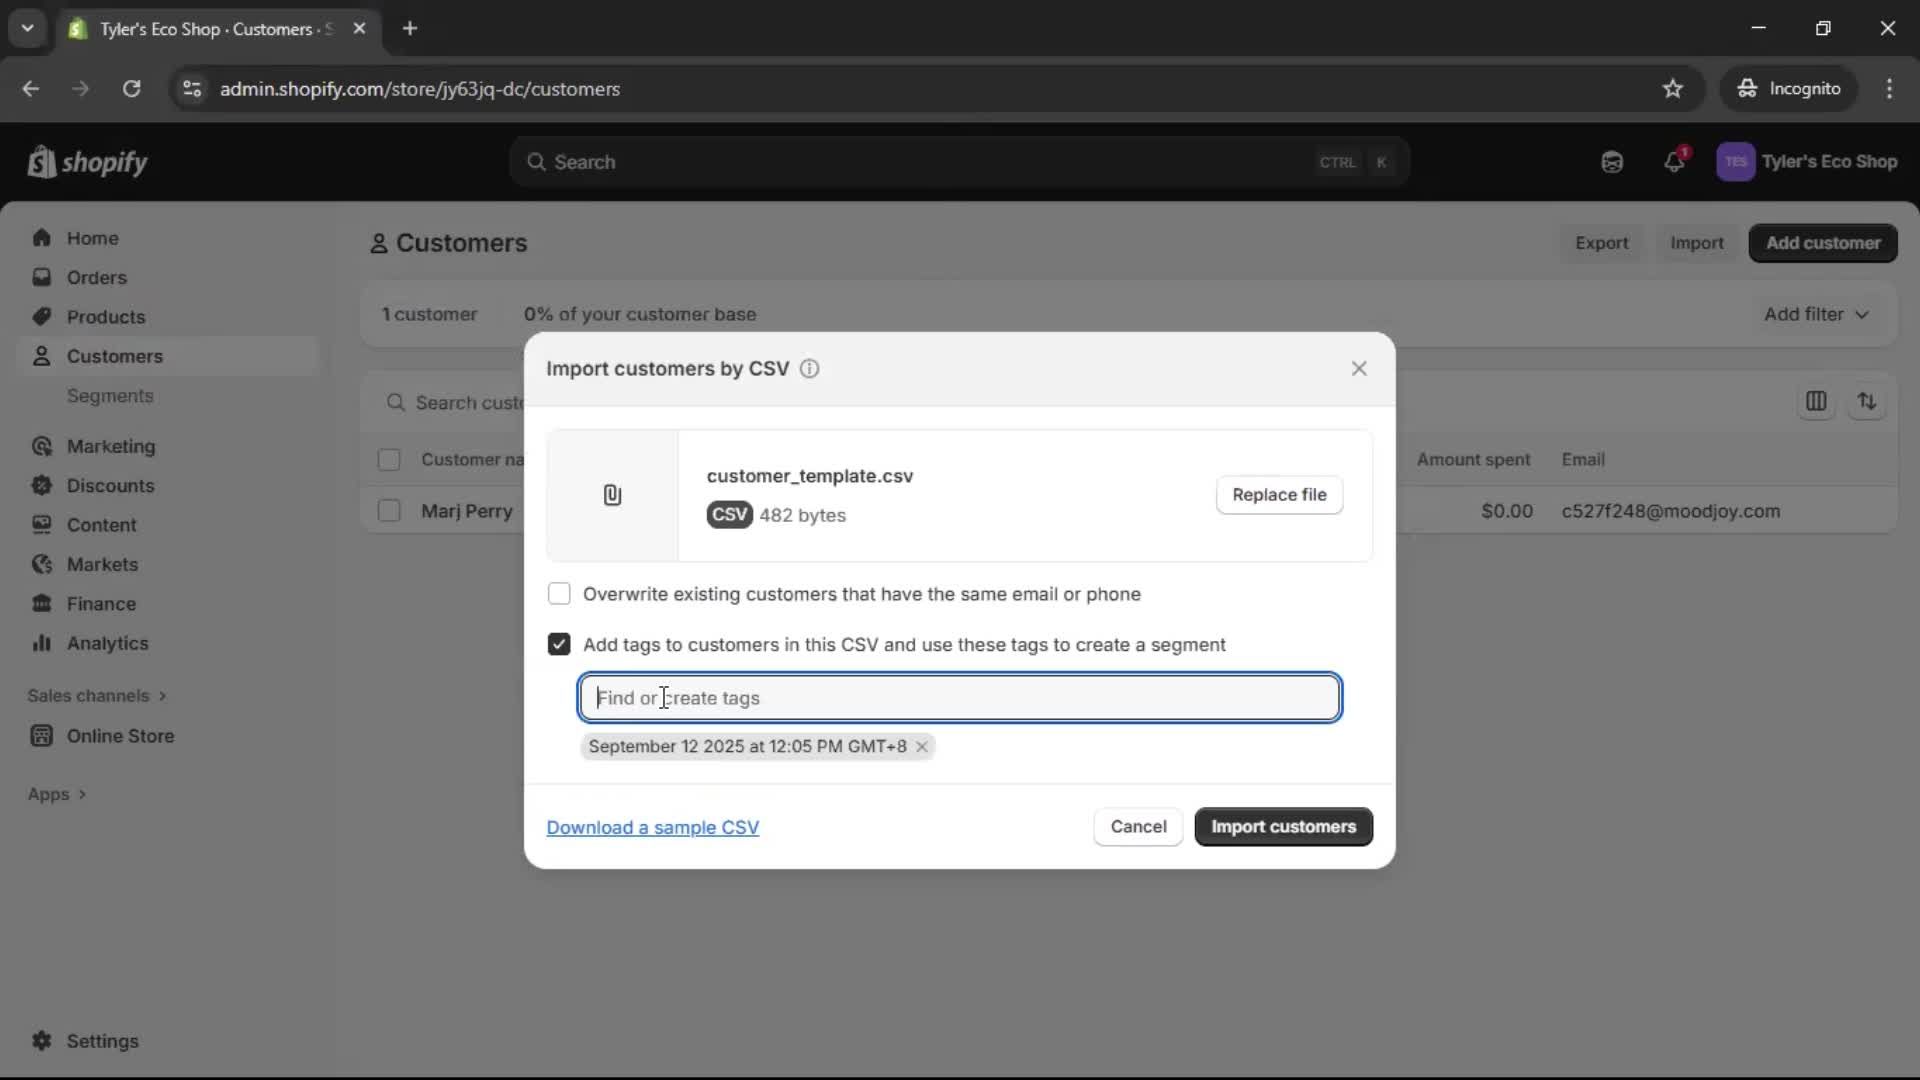
Task: Open the Discounts section in the sidebar
Action: 111,485
